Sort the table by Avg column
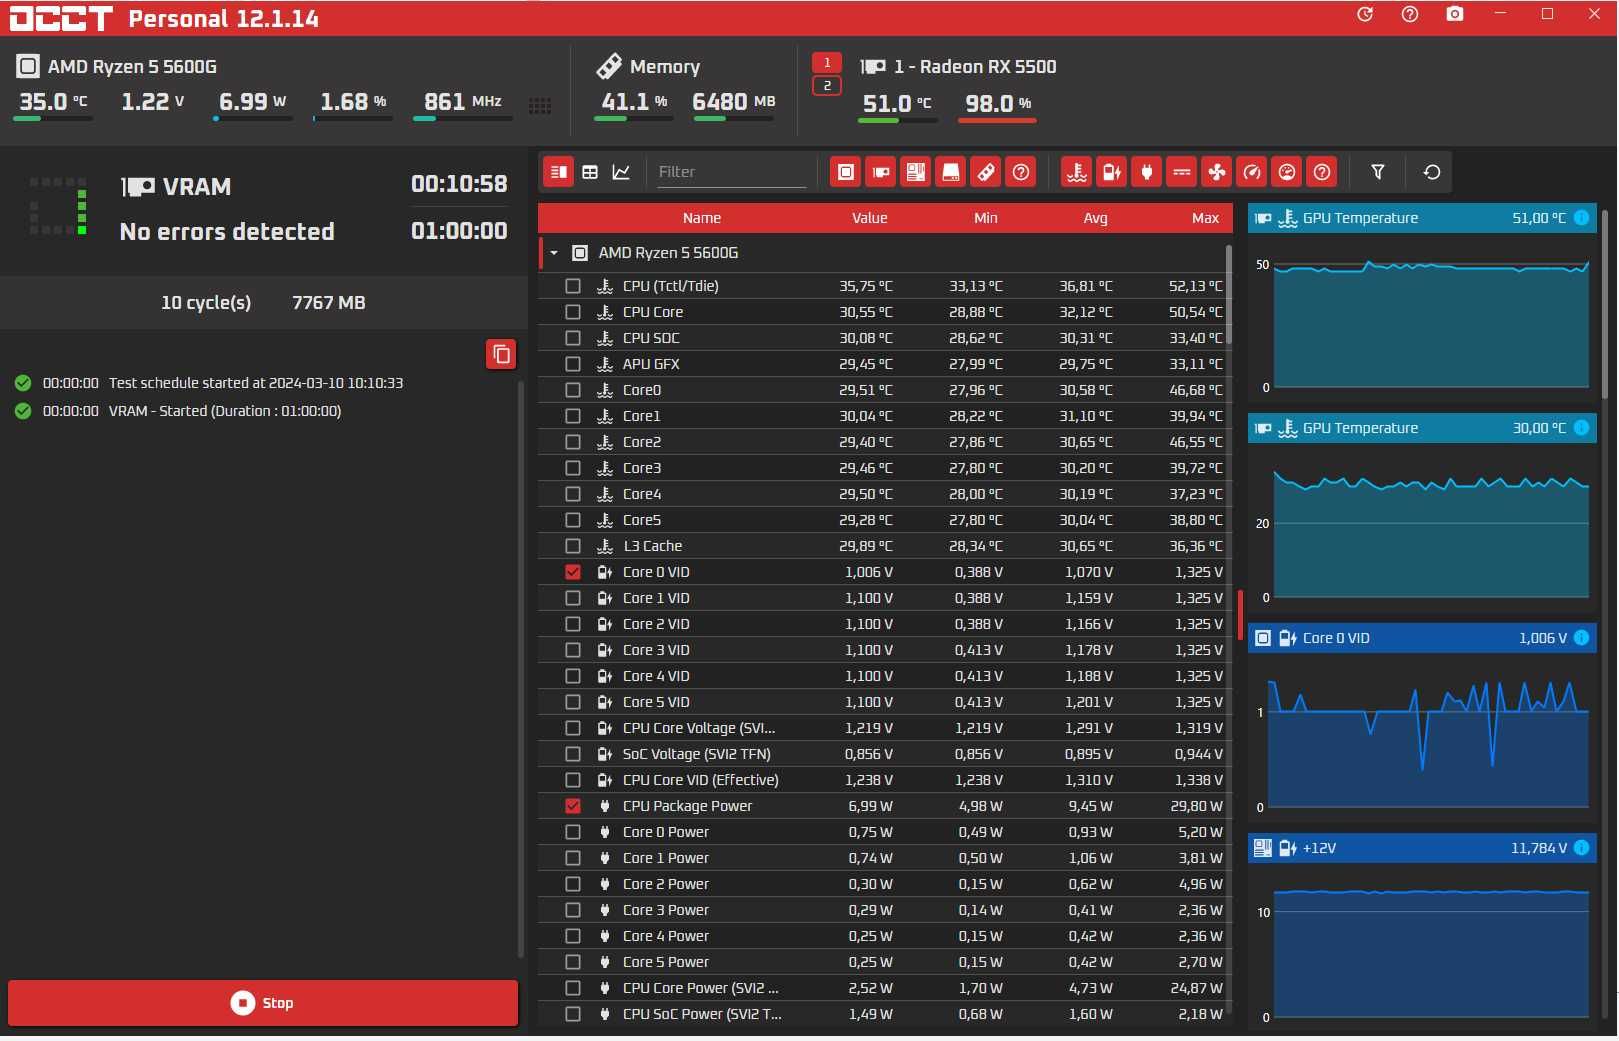Viewport: 1619px width, 1041px height. coord(1096,218)
